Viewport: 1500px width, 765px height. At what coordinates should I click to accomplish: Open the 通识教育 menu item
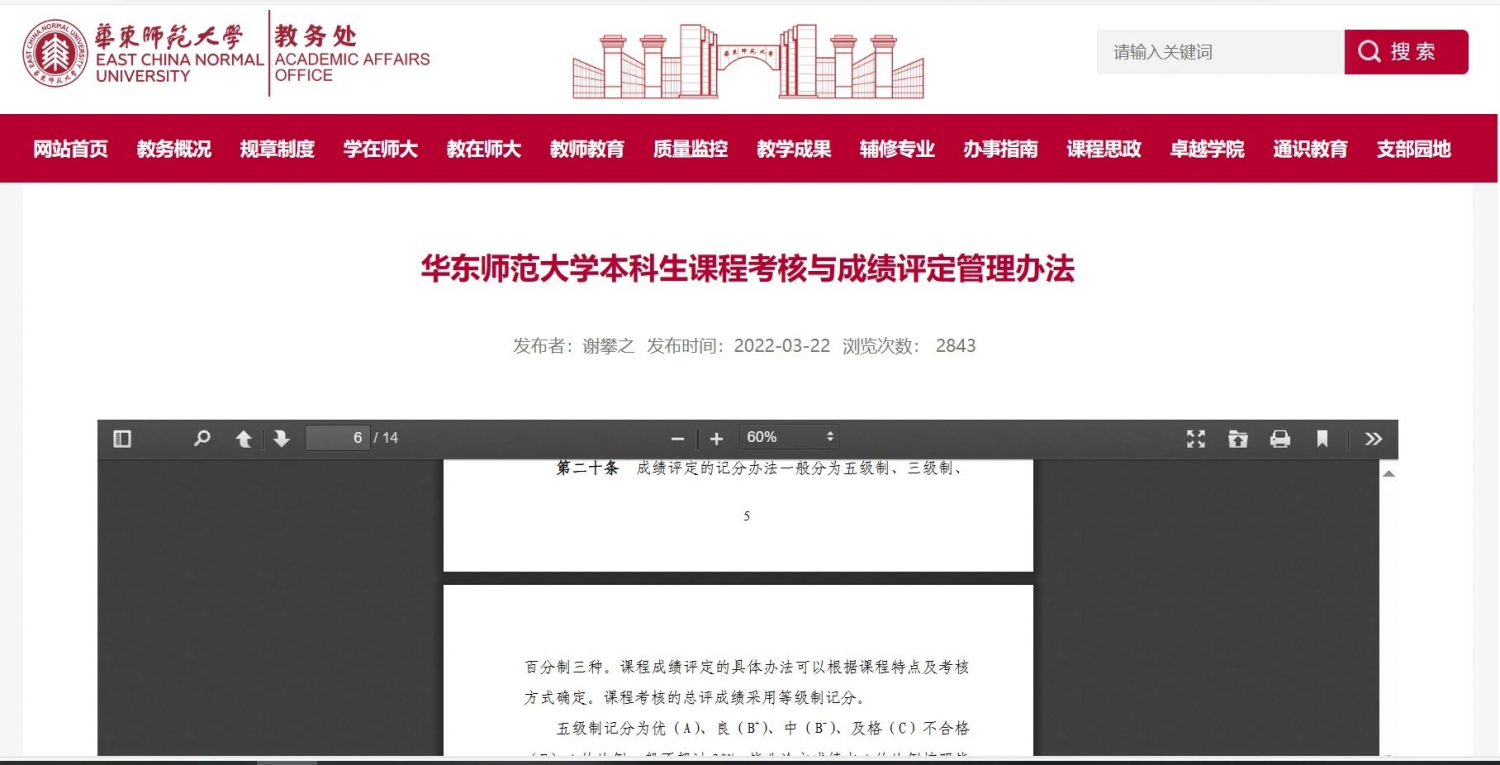(1310, 149)
